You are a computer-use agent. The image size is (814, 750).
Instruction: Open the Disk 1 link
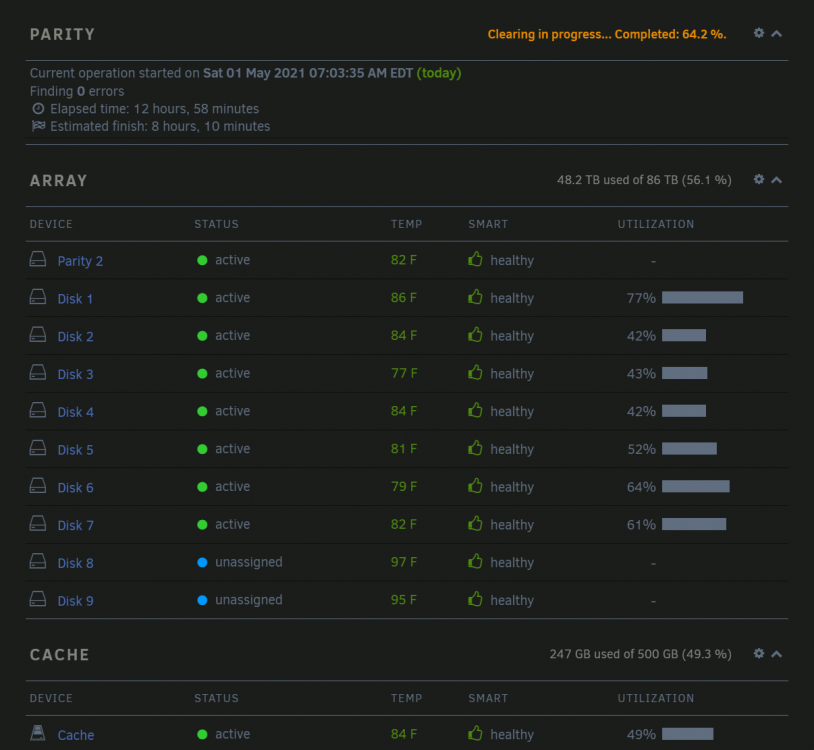coord(75,299)
